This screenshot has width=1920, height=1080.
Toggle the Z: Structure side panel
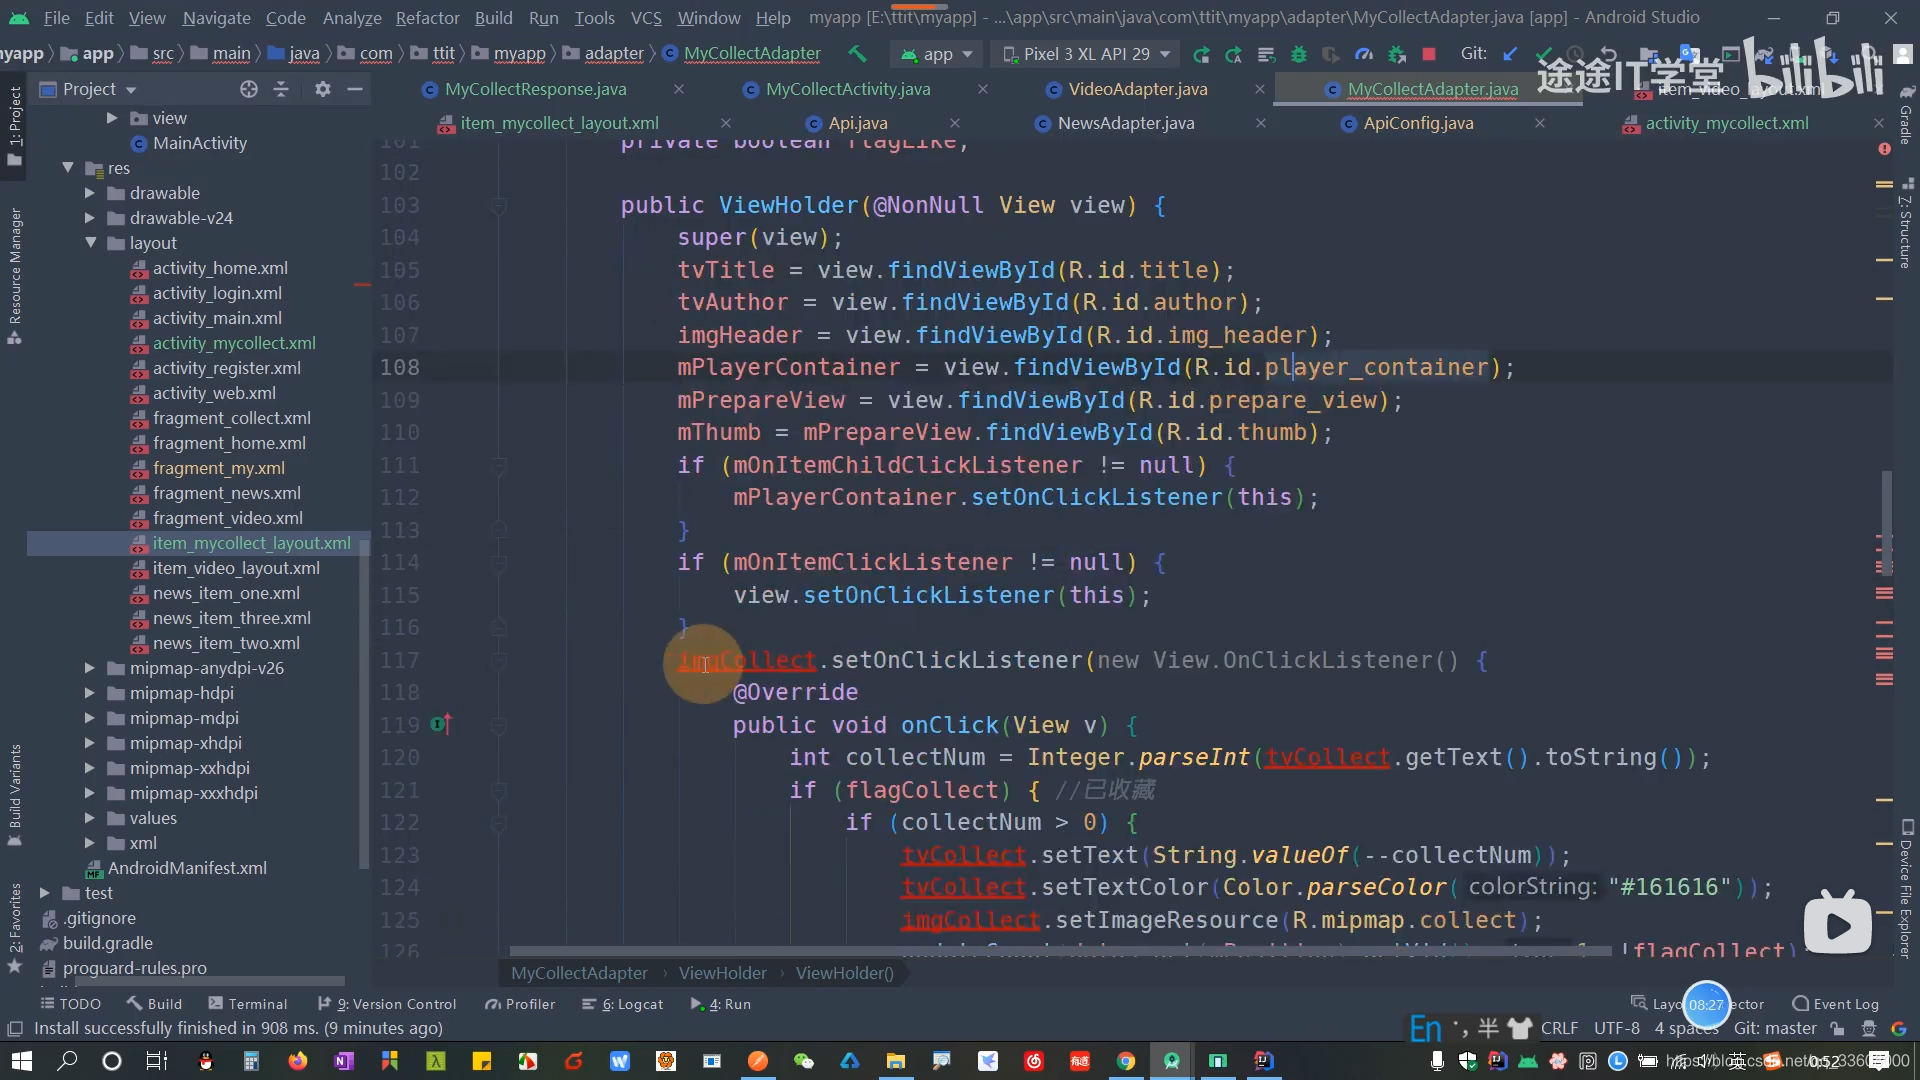[x=1906, y=223]
